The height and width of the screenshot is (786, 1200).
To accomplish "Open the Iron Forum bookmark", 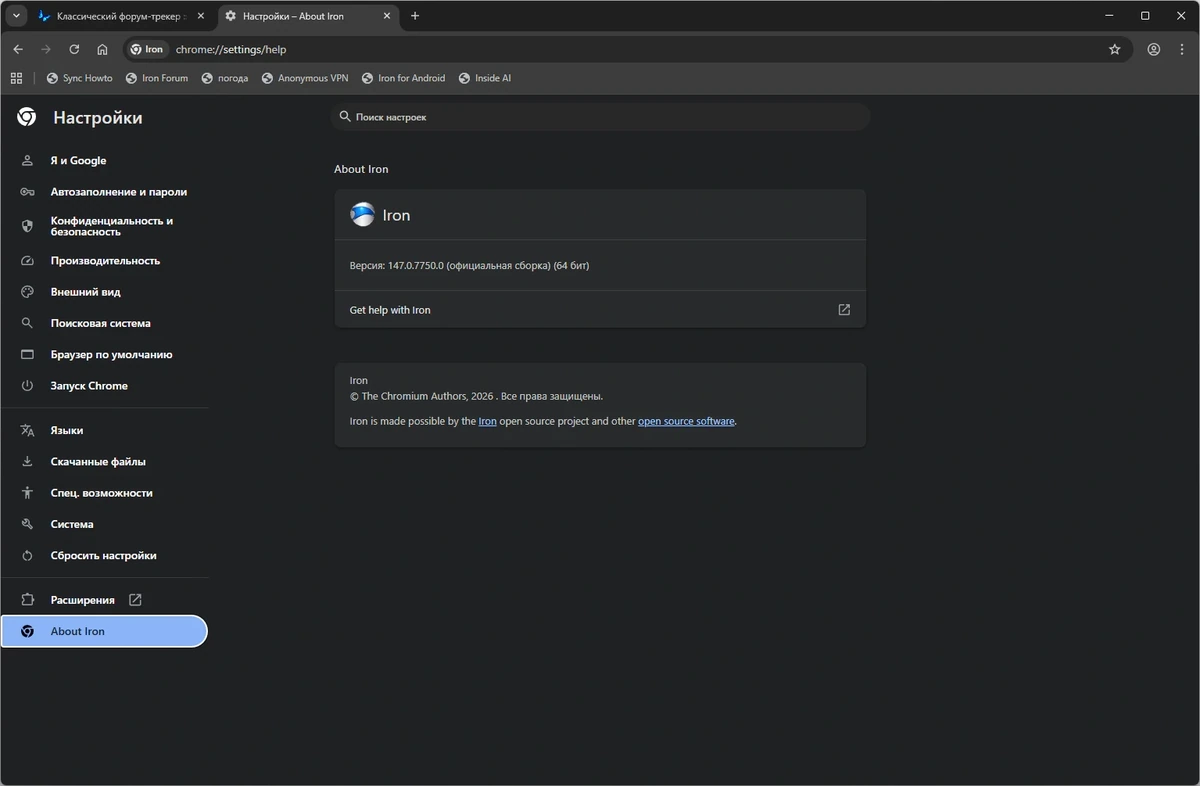I will [157, 78].
